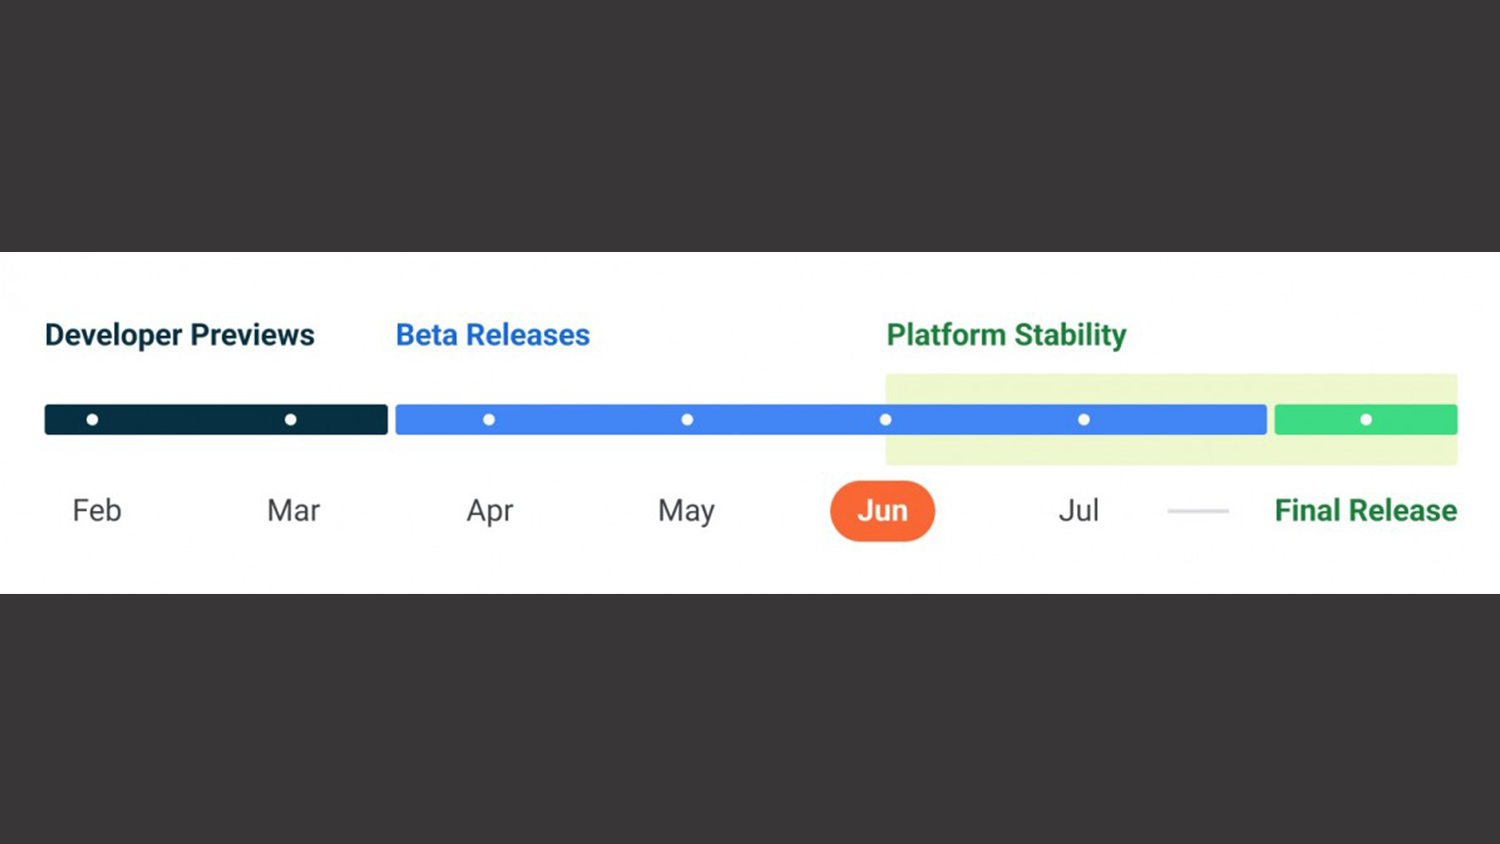Select the dot on the green Final Release bar
Image resolution: width=1500 pixels, height=844 pixels.
(1366, 420)
